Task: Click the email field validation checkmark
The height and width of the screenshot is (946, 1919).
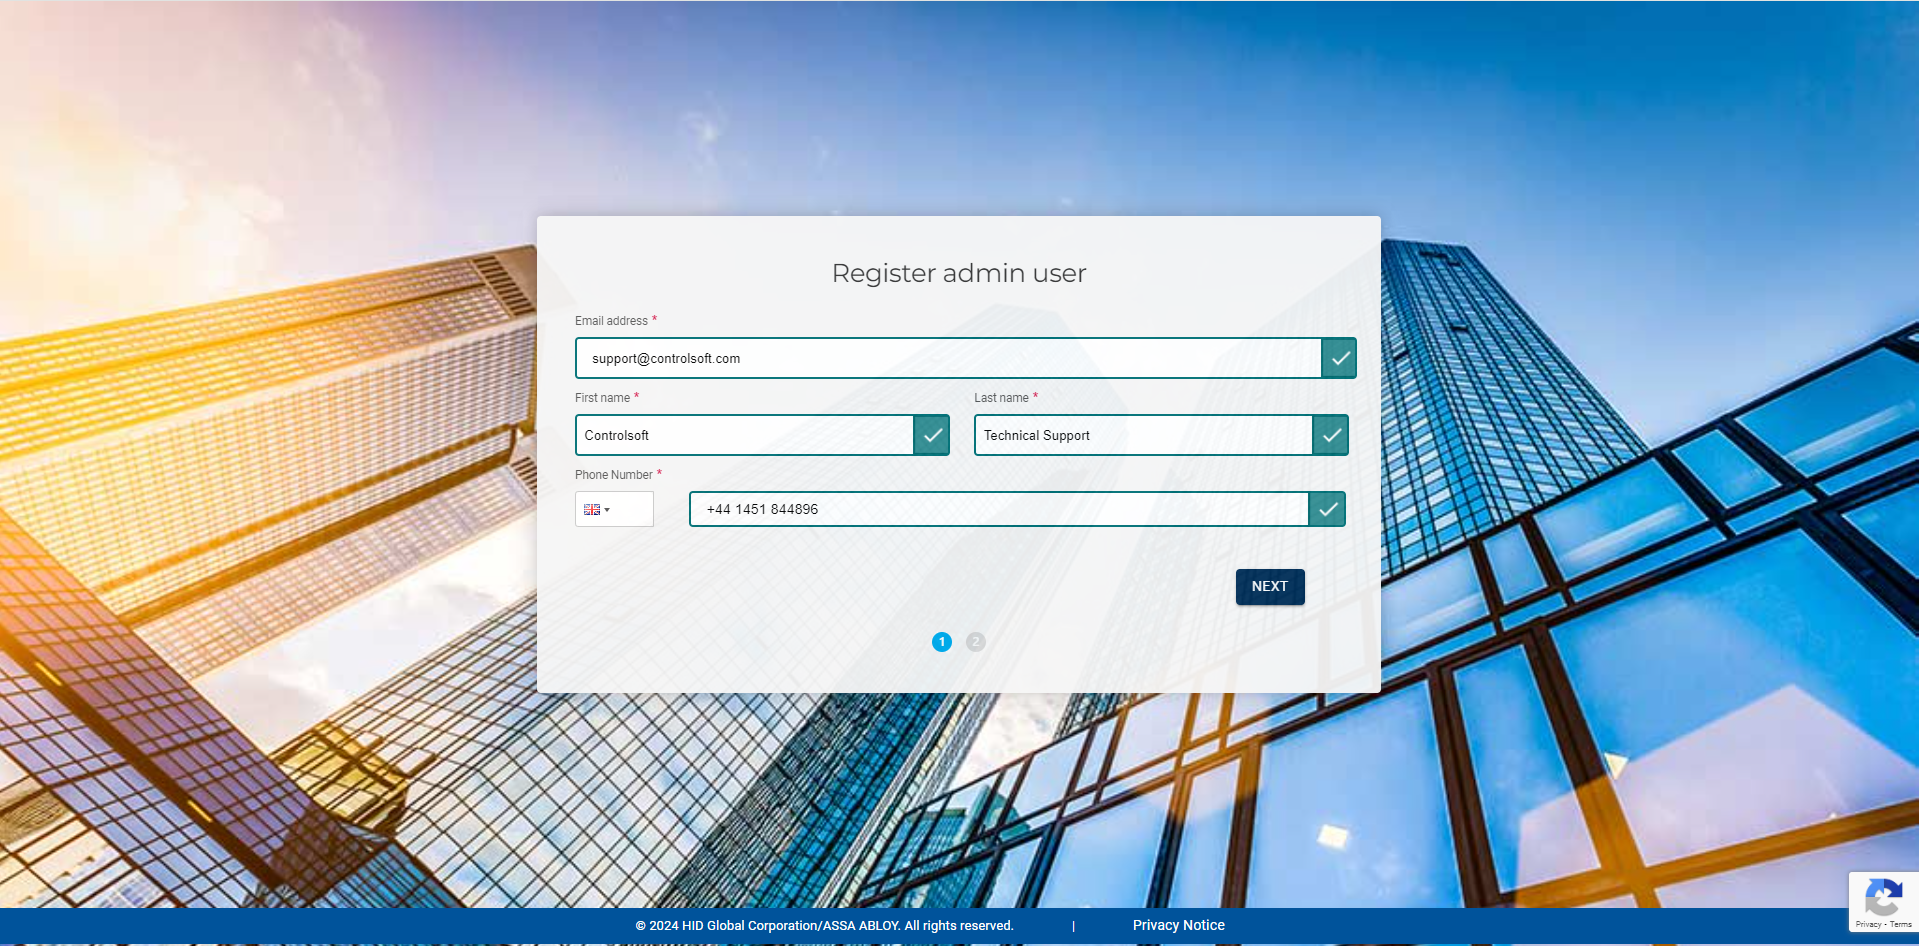Action: click(1339, 358)
